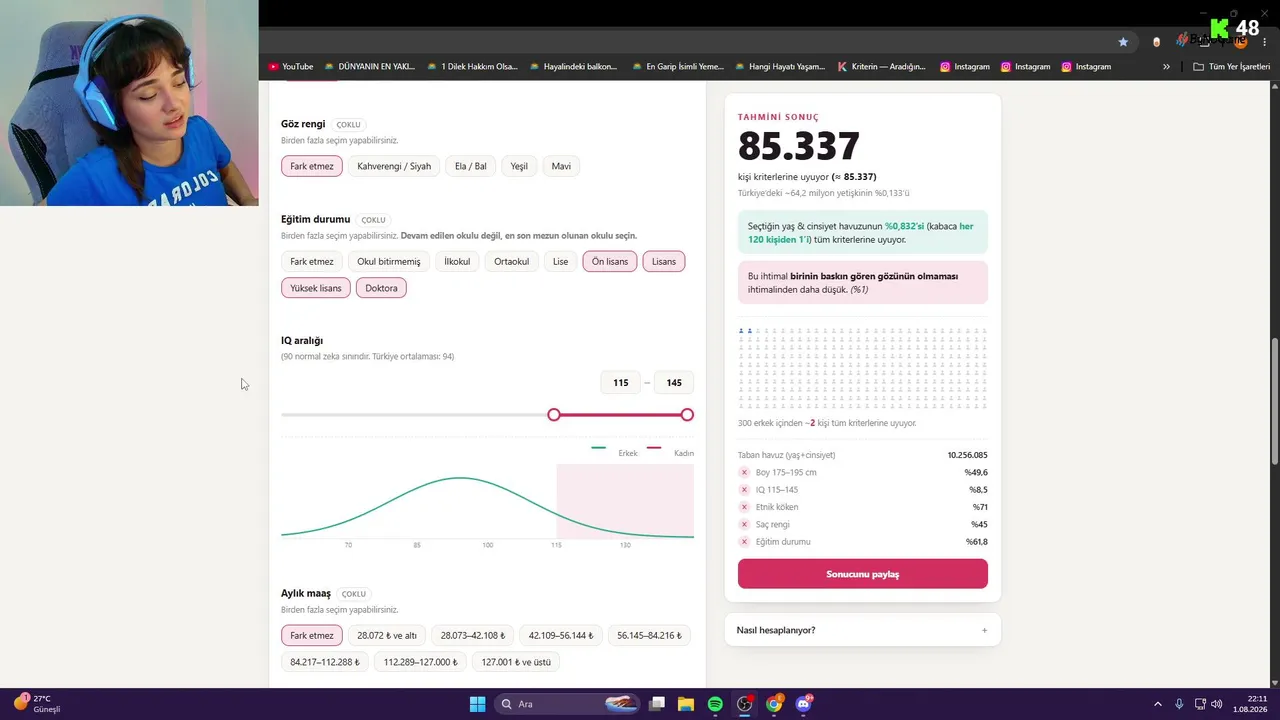Open the Windows Start menu

478,704
